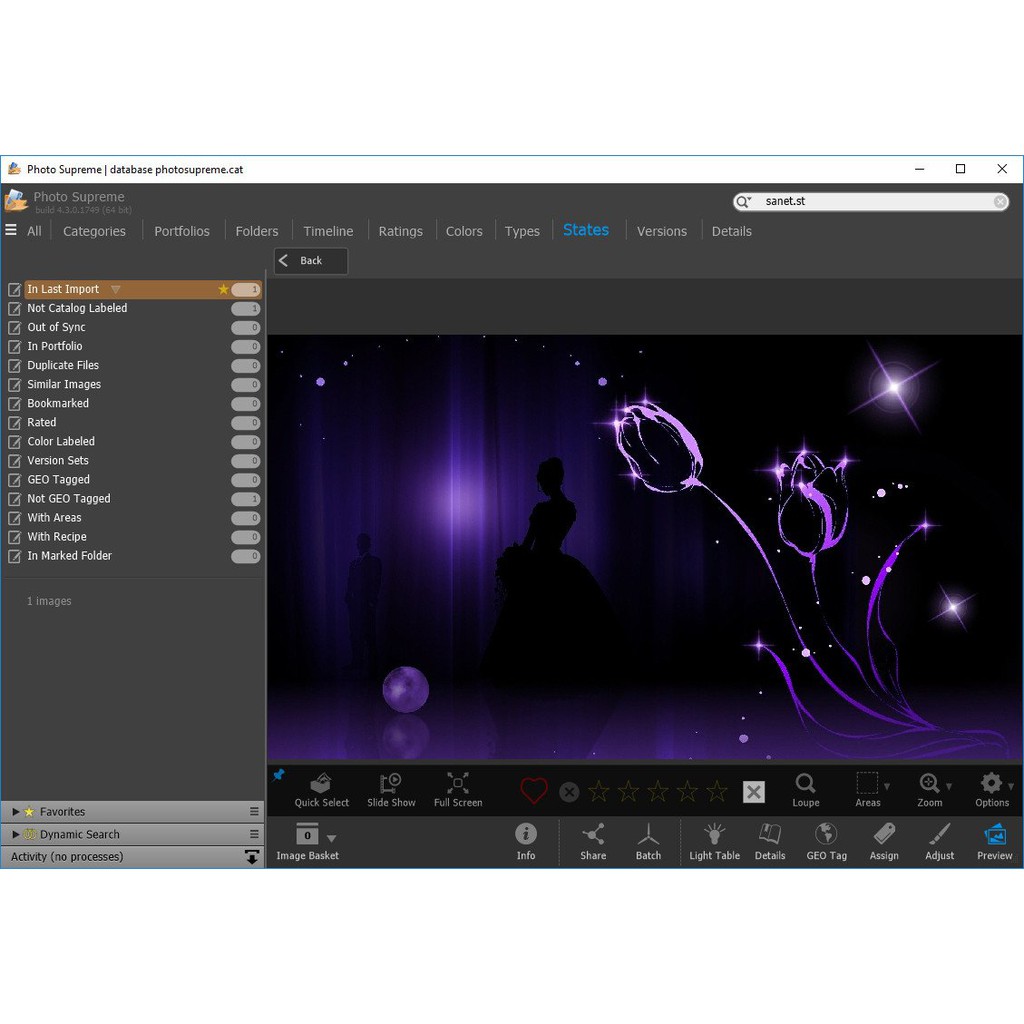
Task: Expand the Dynamic Search panel
Action: tap(16, 834)
